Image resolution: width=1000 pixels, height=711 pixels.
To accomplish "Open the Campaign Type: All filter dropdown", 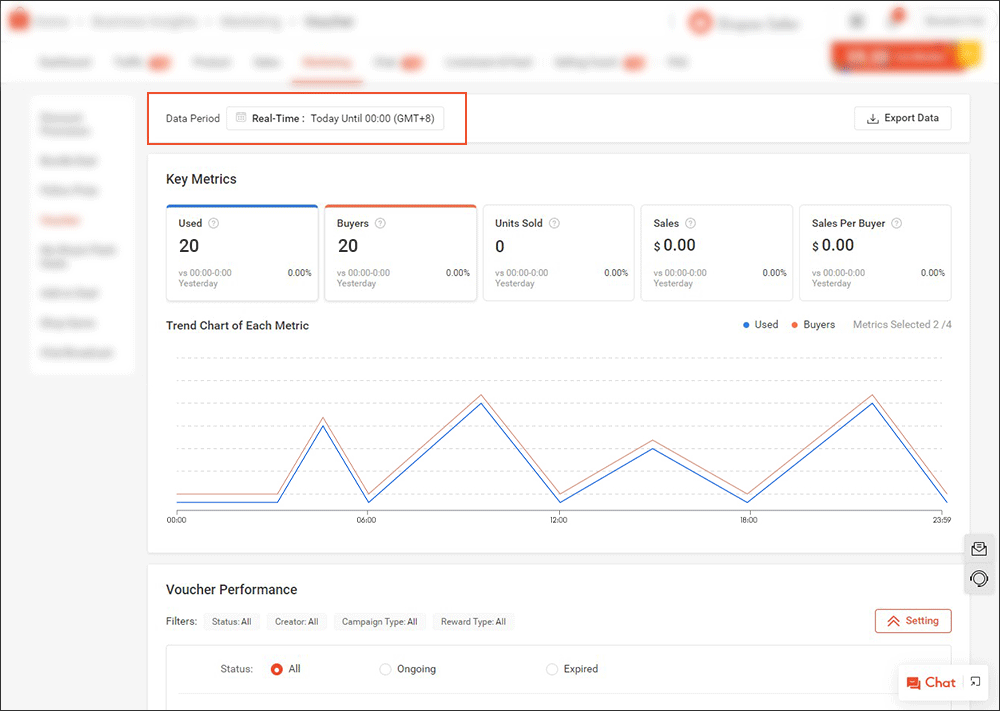I will point(380,621).
